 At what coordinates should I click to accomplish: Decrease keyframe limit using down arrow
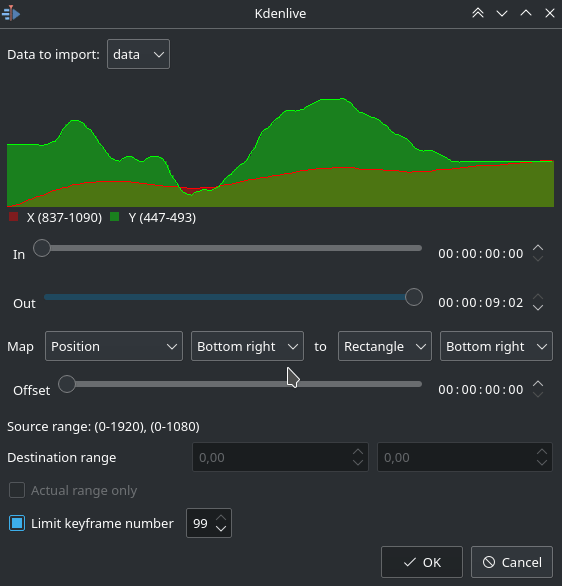221,528
